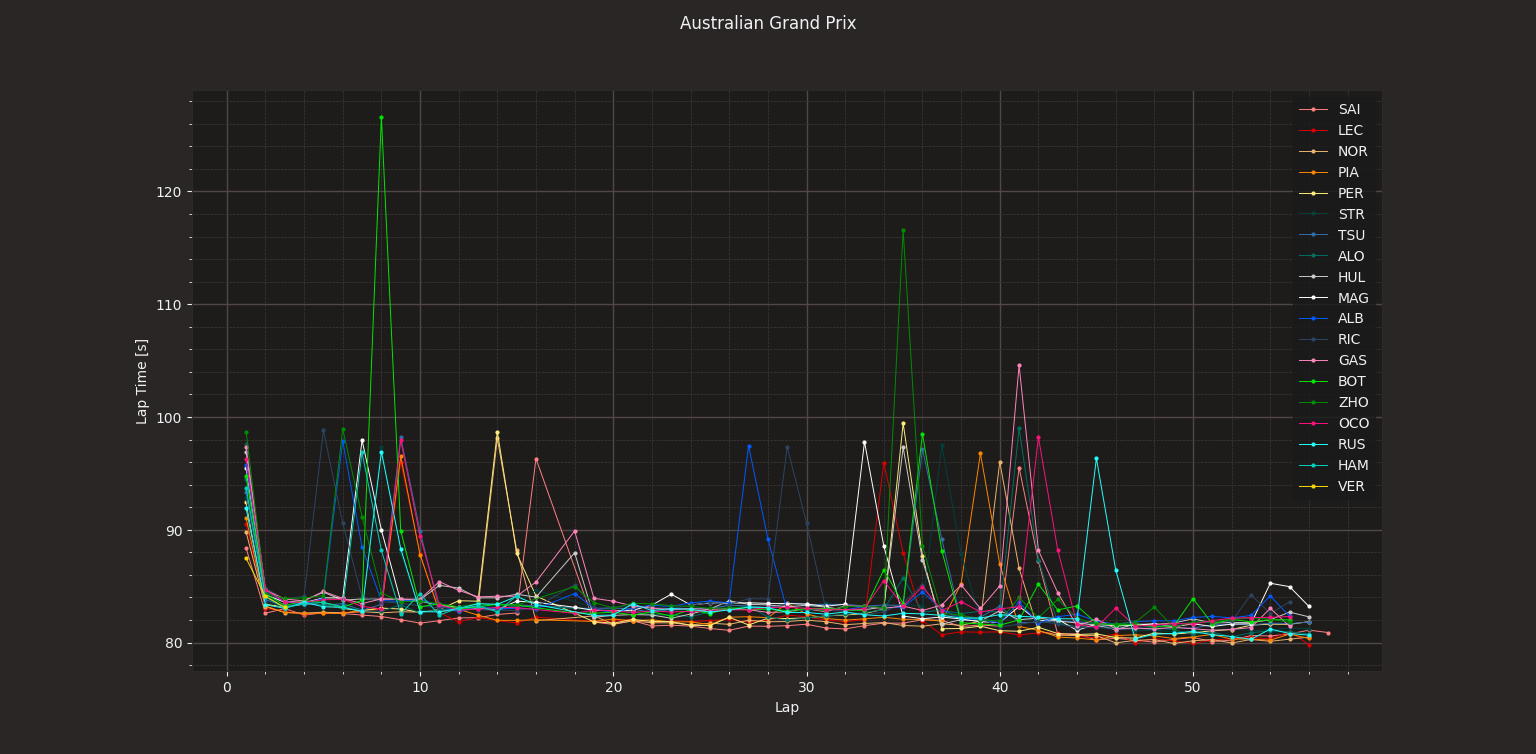
Task: Select GAS legend entry
Action: [x=1332, y=361]
